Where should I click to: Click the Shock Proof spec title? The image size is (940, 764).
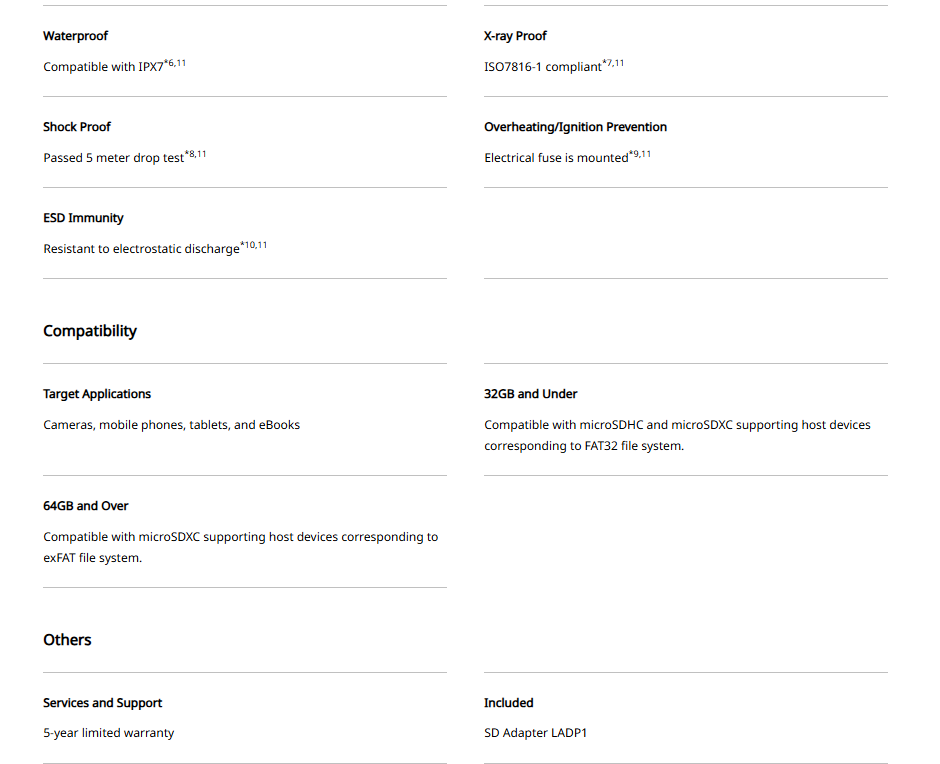coord(77,127)
